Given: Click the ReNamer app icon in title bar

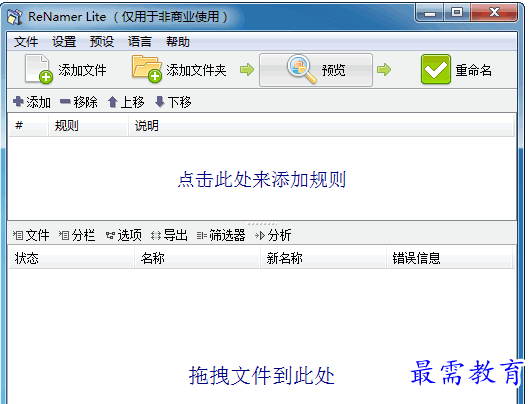Looking at the screenshot, I should [15, 17].
